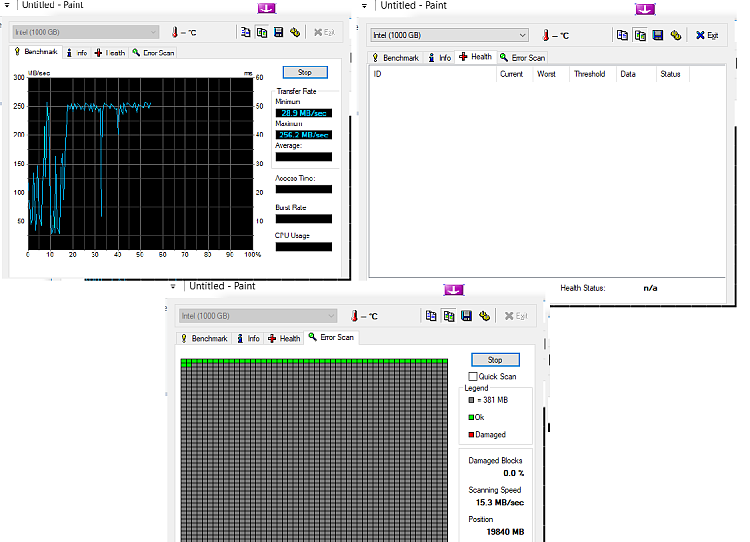Screen dimensions: 750x542
Task: Click the Worst column header
Action: [x=550, y=74]
